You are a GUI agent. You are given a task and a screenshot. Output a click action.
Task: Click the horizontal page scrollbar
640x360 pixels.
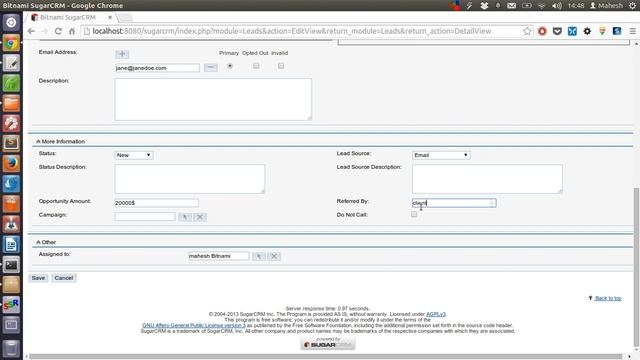[326, 356]
